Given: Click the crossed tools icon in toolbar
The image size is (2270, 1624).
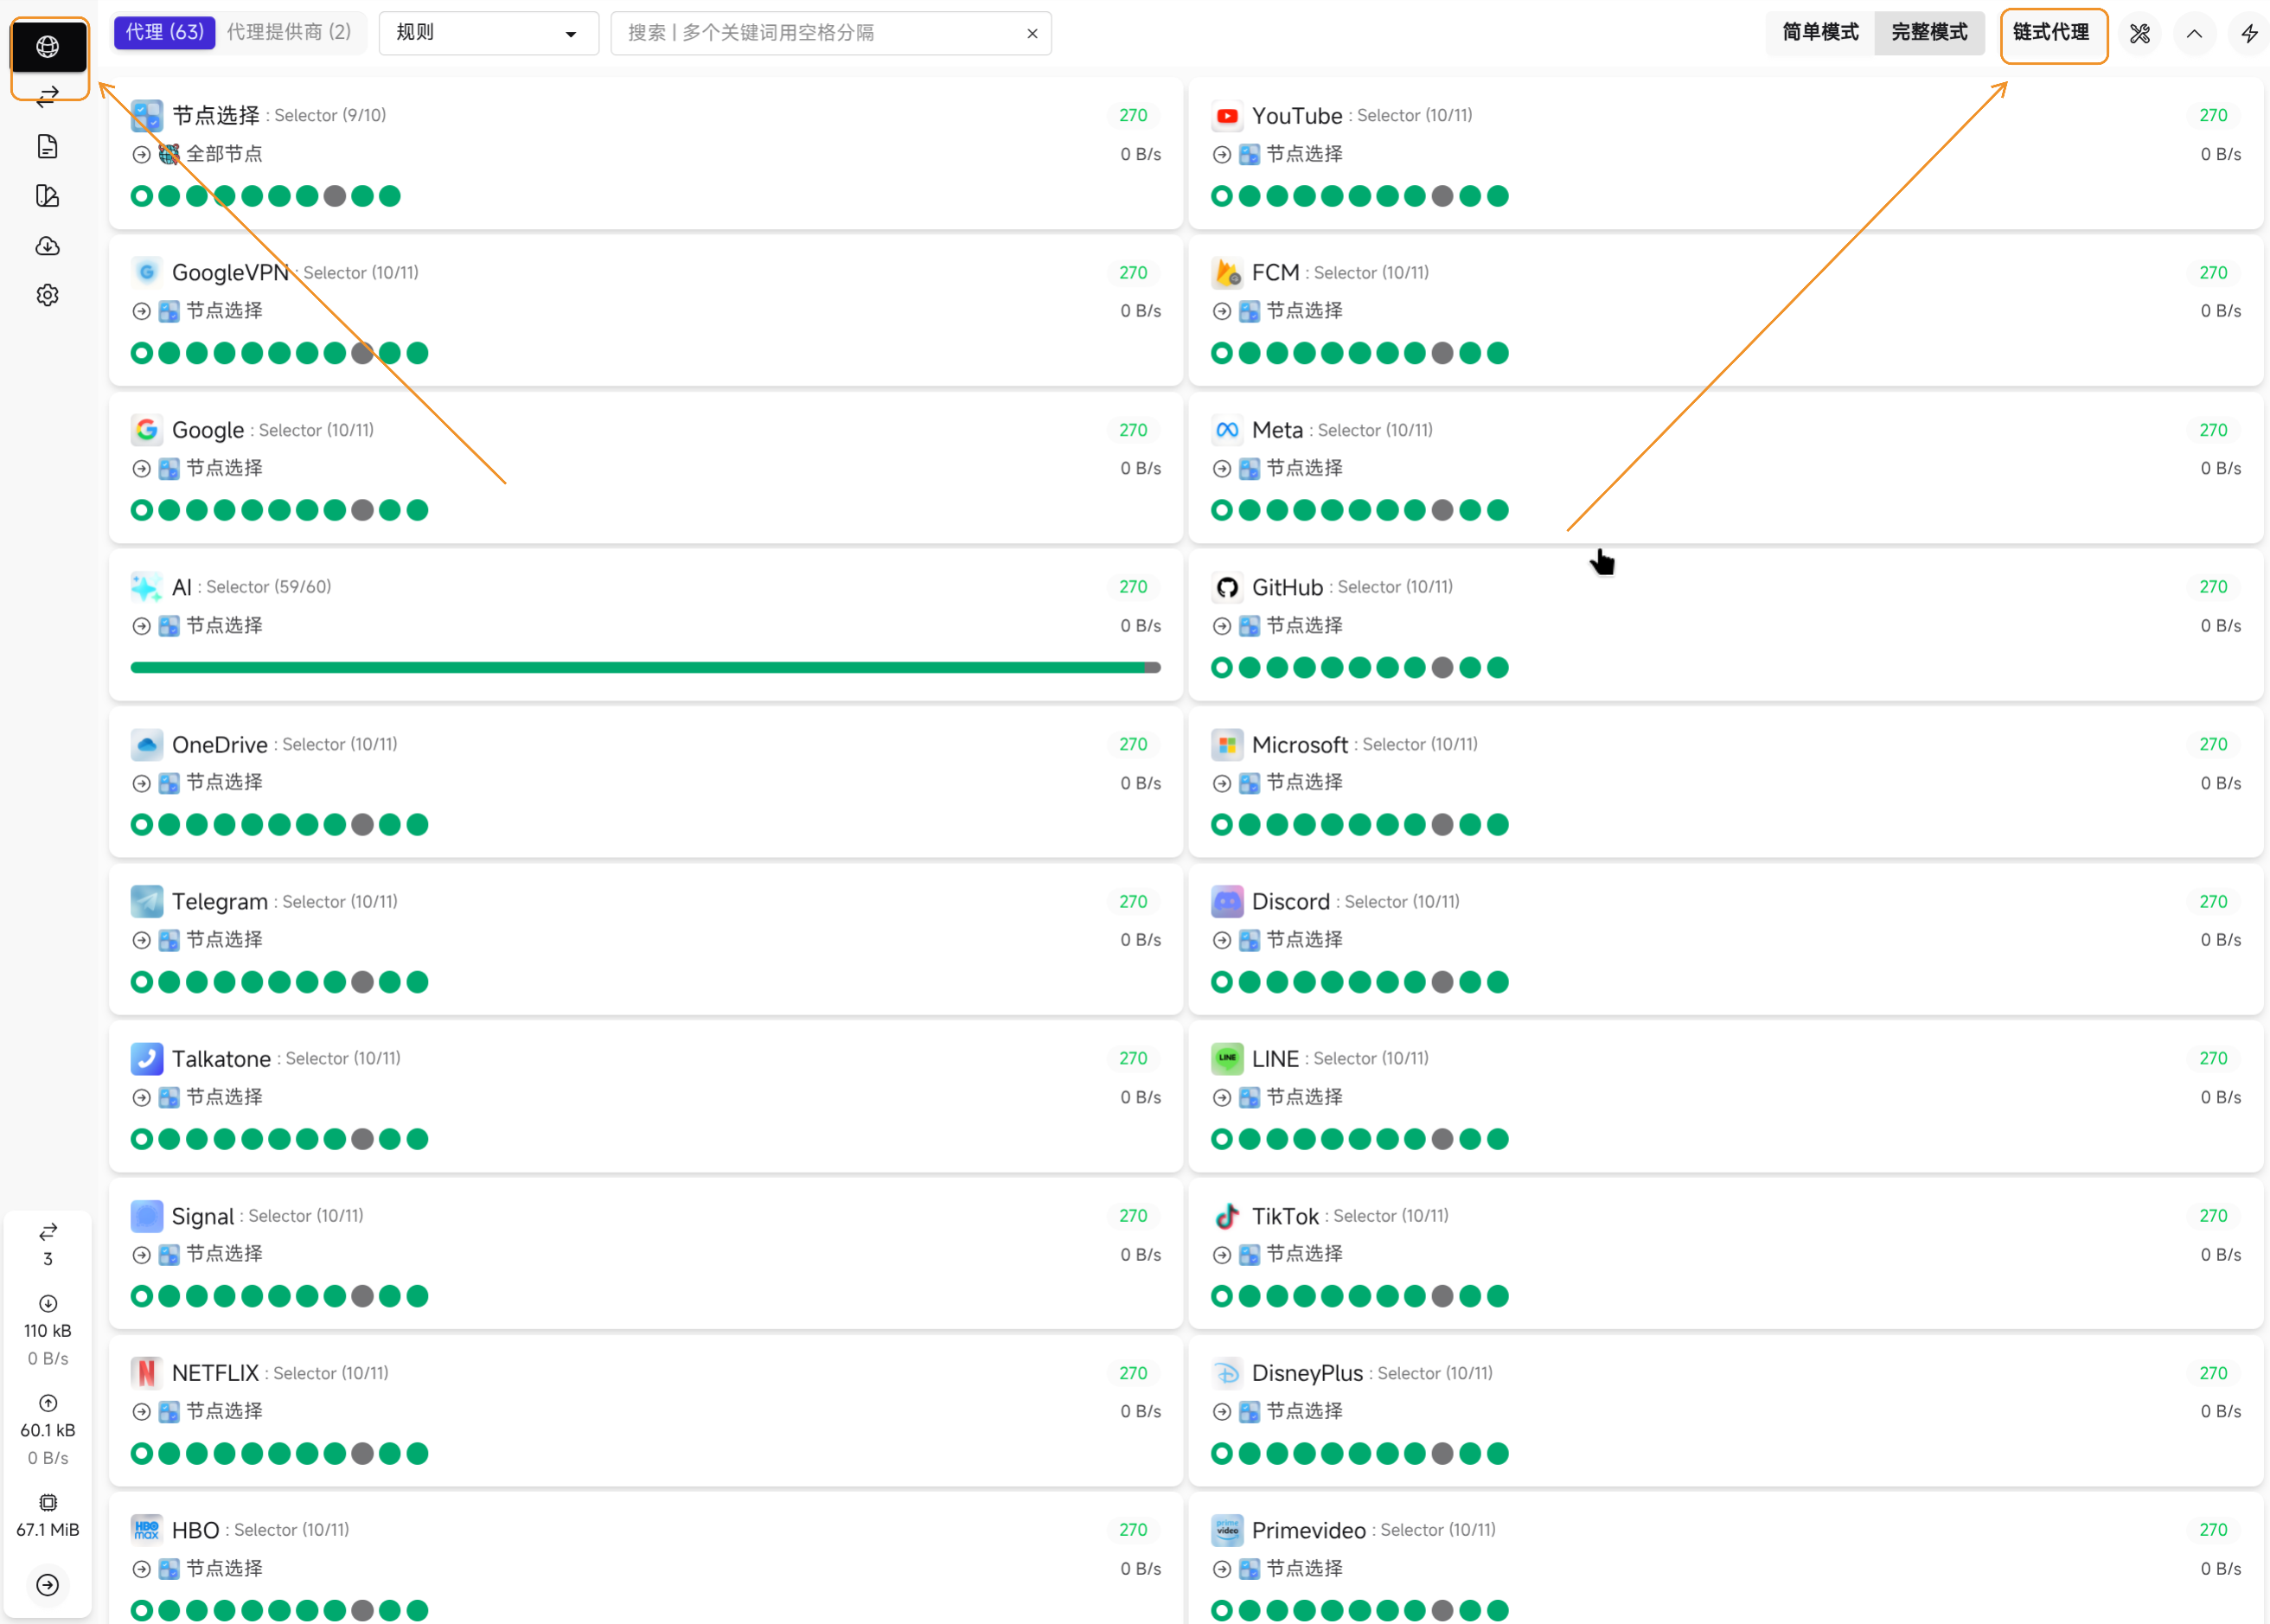Looking at the screenshot, I should [2139, 34].
